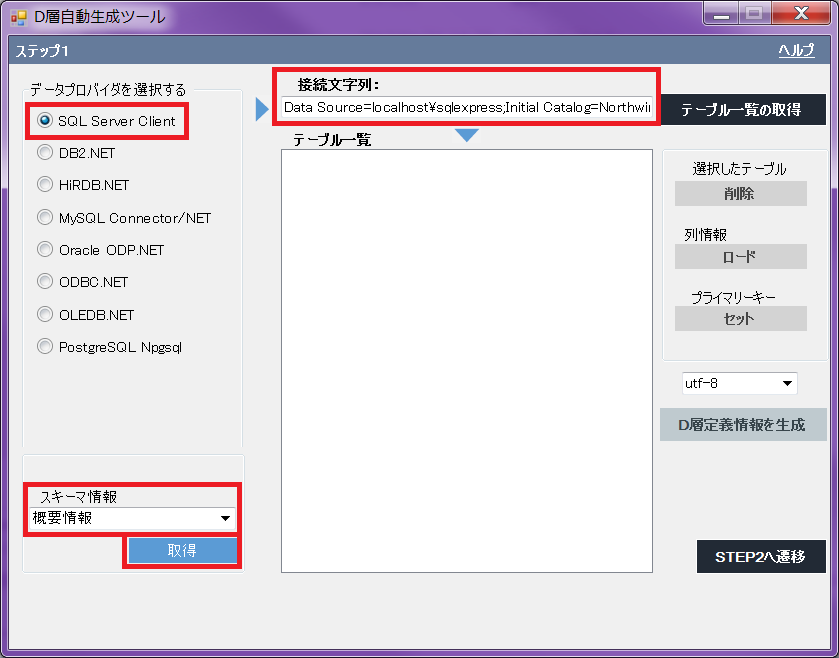The height and width of the screenshot is (658, 839).
Task: Click the 取得 button
Action: coord(182,551)
